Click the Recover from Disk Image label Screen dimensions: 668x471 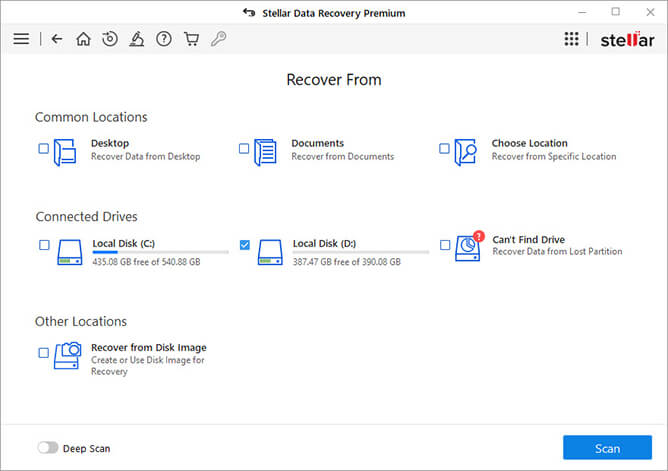[x=149, y=348]
